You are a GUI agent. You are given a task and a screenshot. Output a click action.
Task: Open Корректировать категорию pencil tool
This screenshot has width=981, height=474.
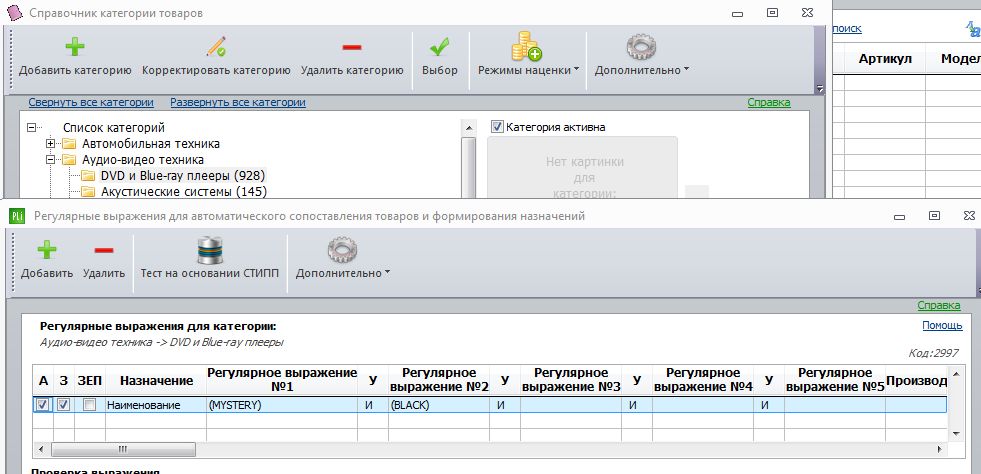pos(216,47)
